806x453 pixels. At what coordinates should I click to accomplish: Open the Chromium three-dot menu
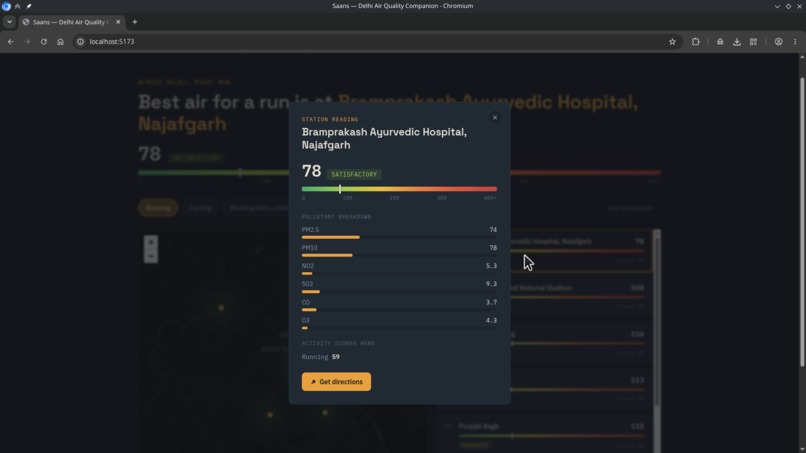[x=795, y=42]
